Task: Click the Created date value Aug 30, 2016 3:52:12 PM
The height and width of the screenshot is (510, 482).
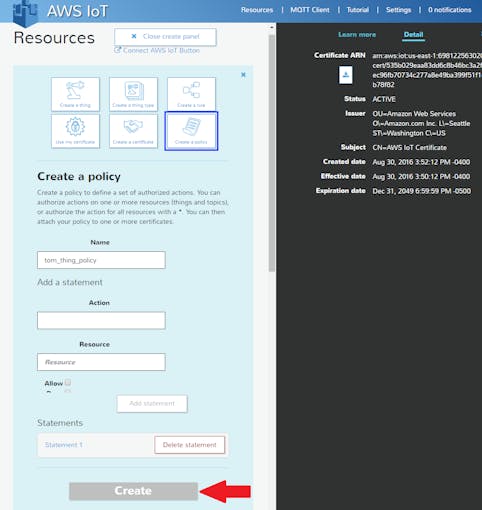Action: tap(421, 162)
